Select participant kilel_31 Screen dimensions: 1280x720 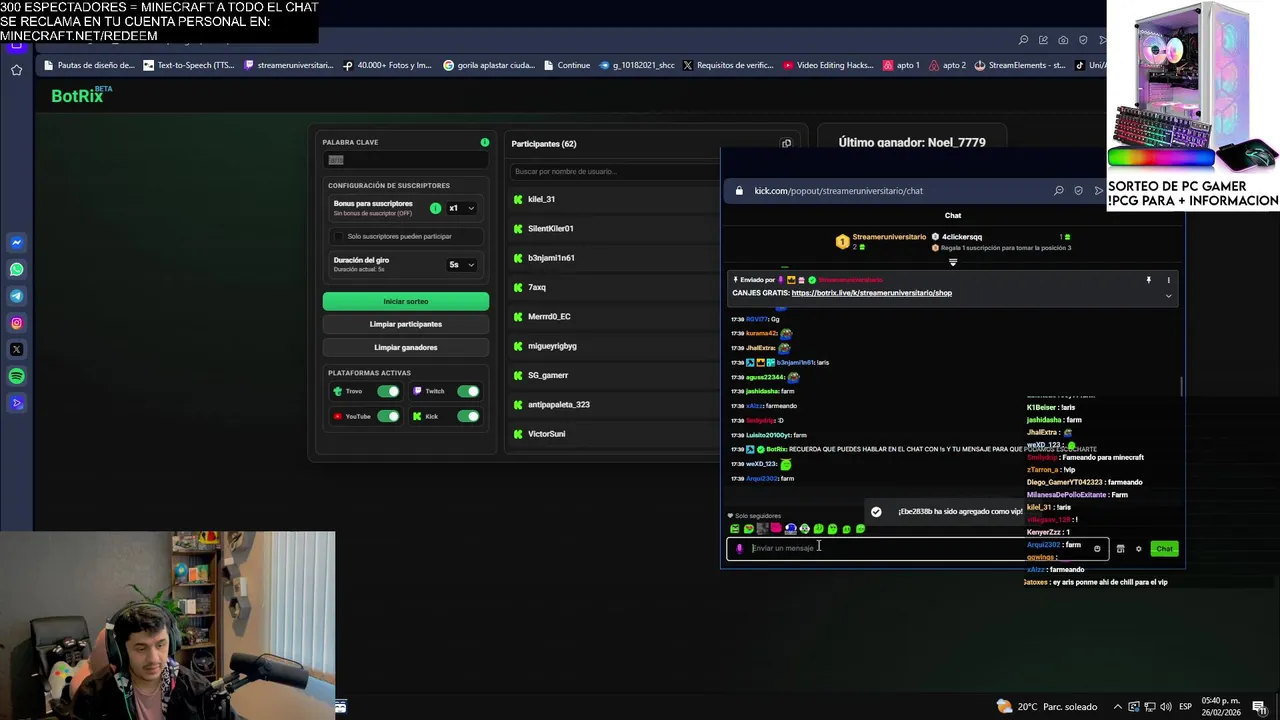(x=614, y=199)
